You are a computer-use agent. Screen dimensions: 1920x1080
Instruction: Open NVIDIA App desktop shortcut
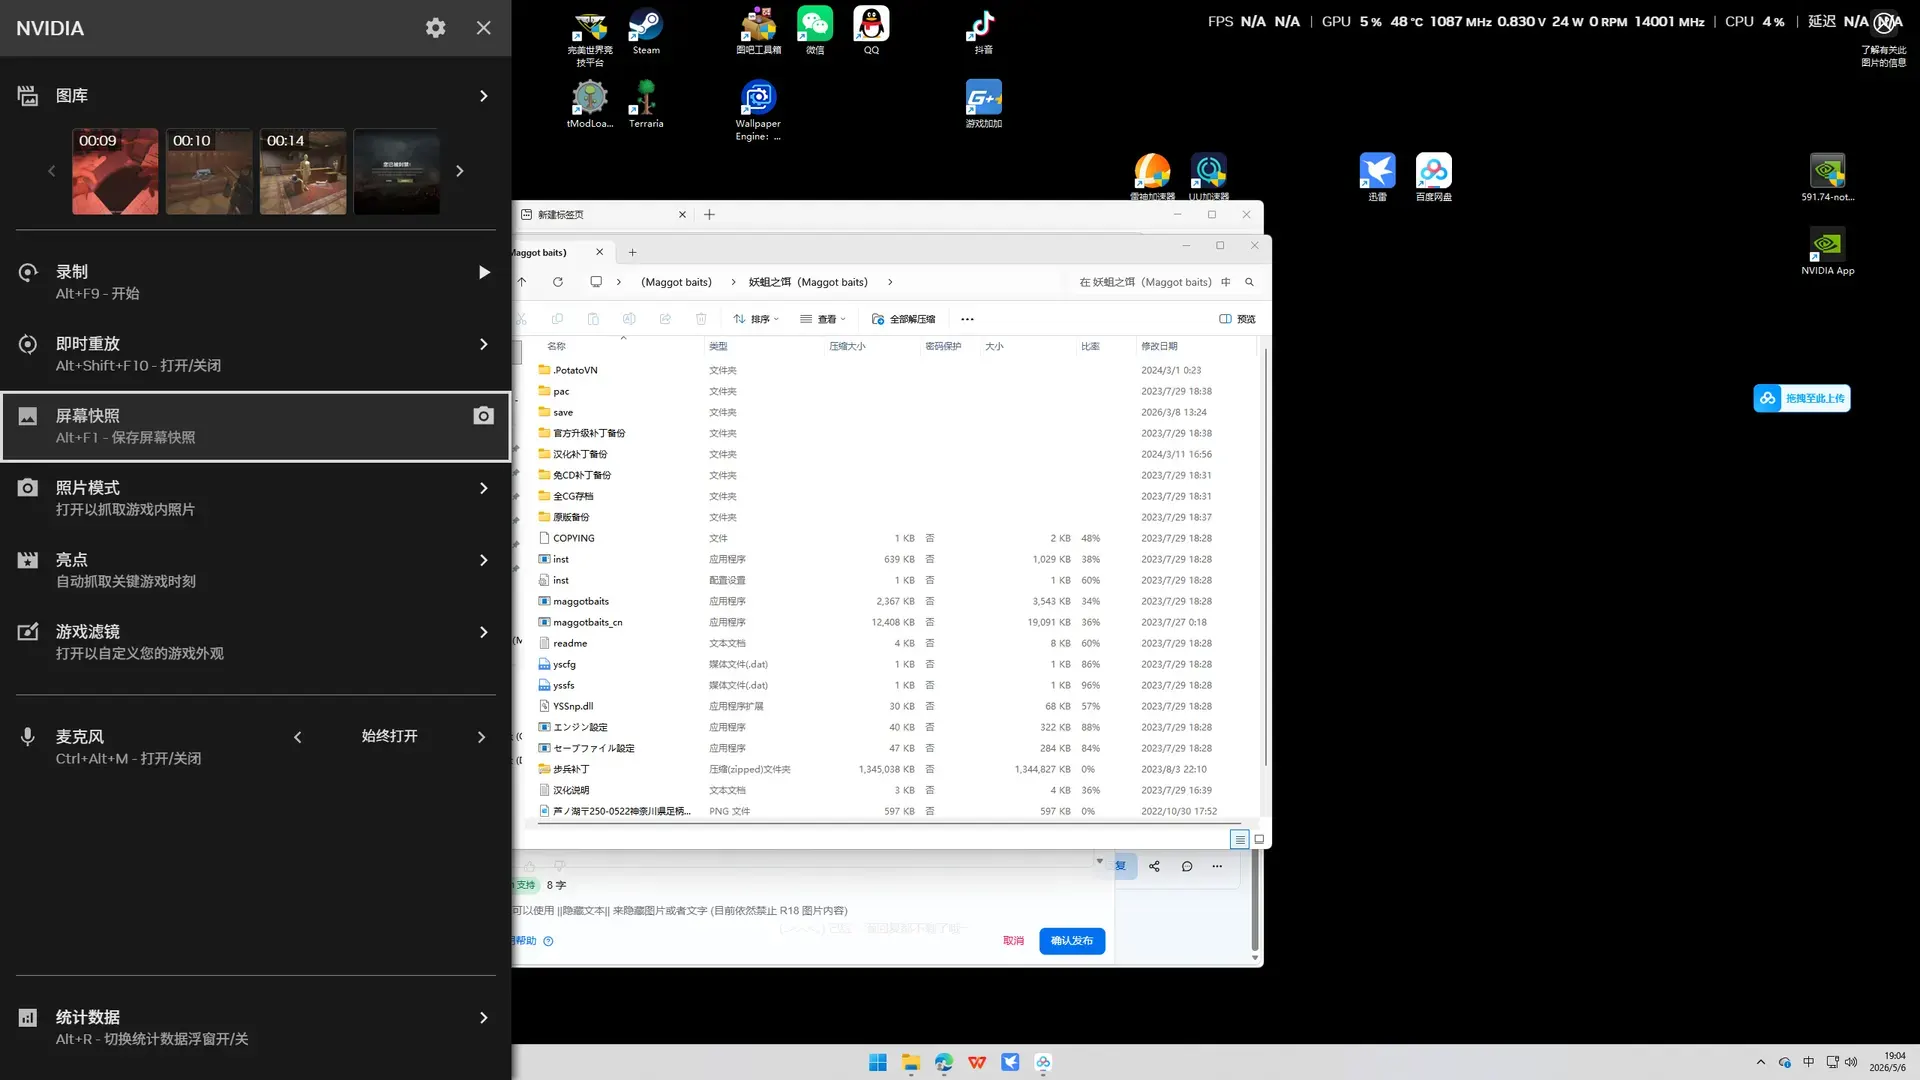tap(1828, 251)
